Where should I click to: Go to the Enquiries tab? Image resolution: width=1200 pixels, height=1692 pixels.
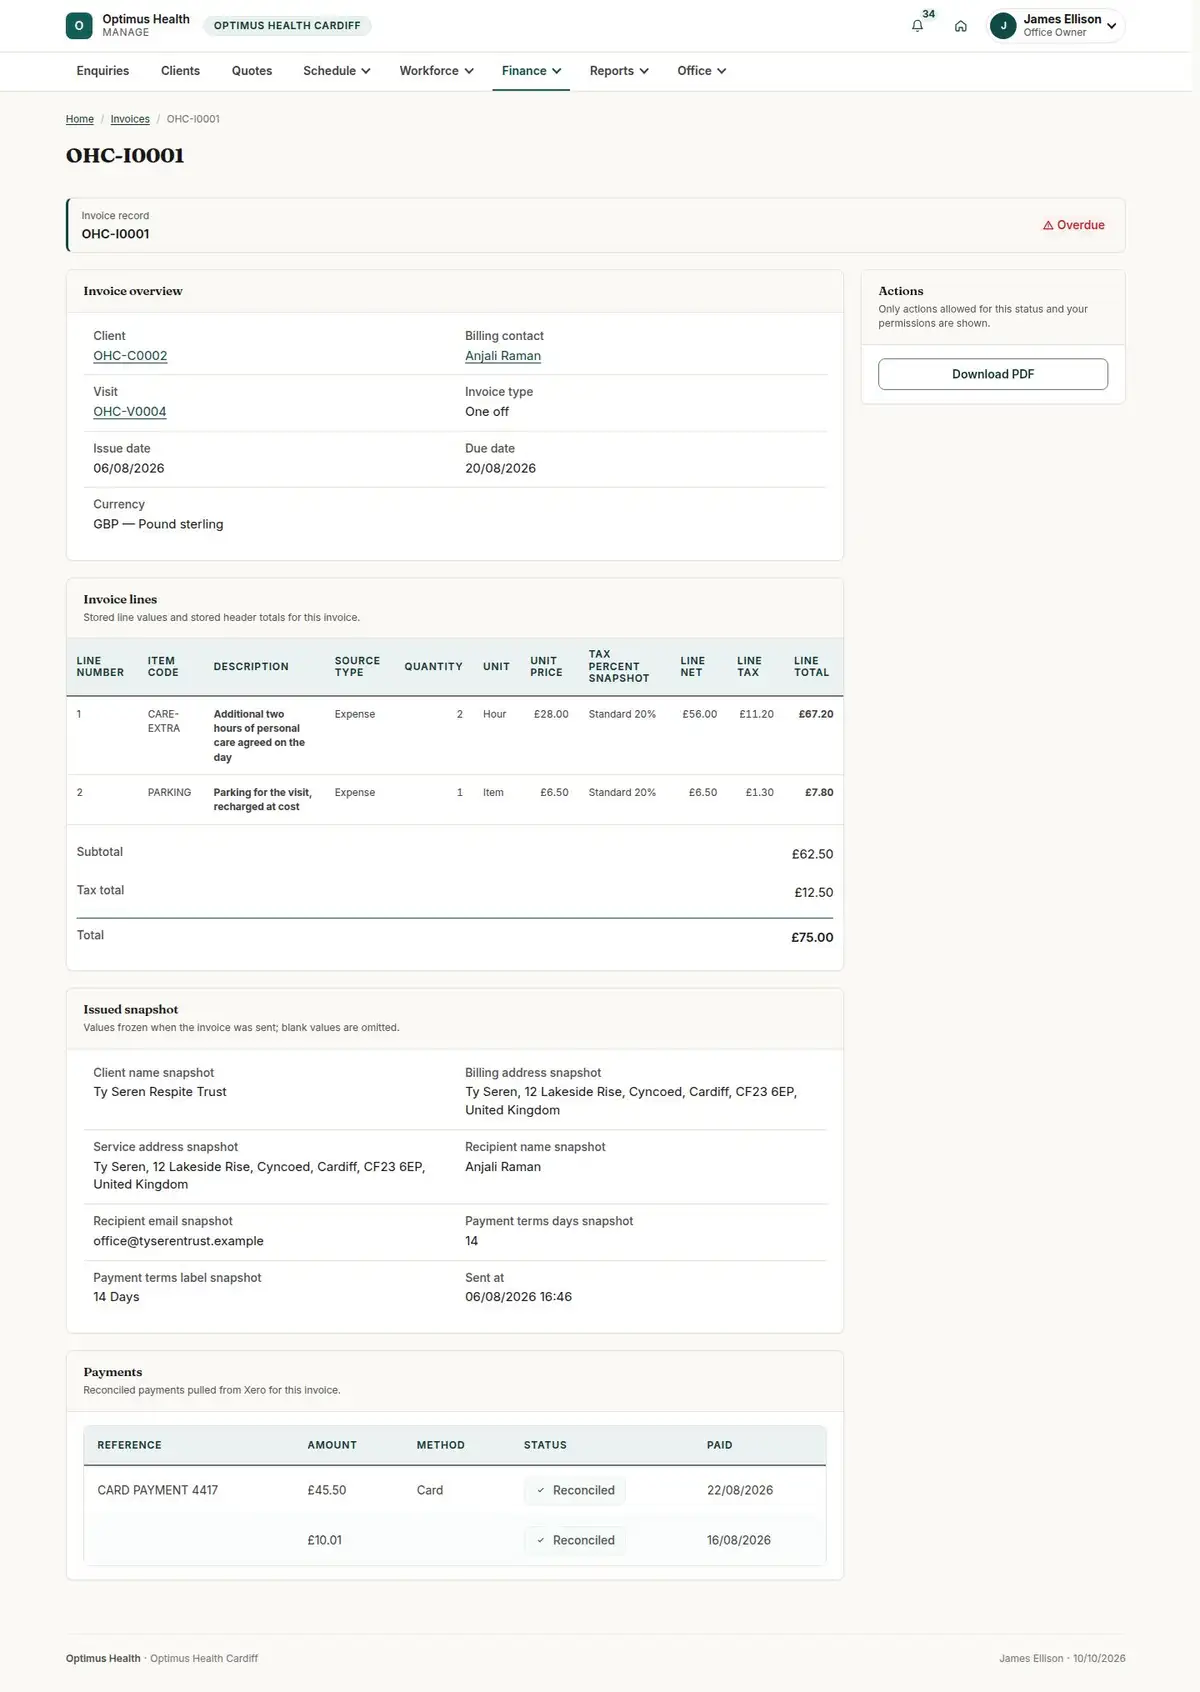click(103, 71)
